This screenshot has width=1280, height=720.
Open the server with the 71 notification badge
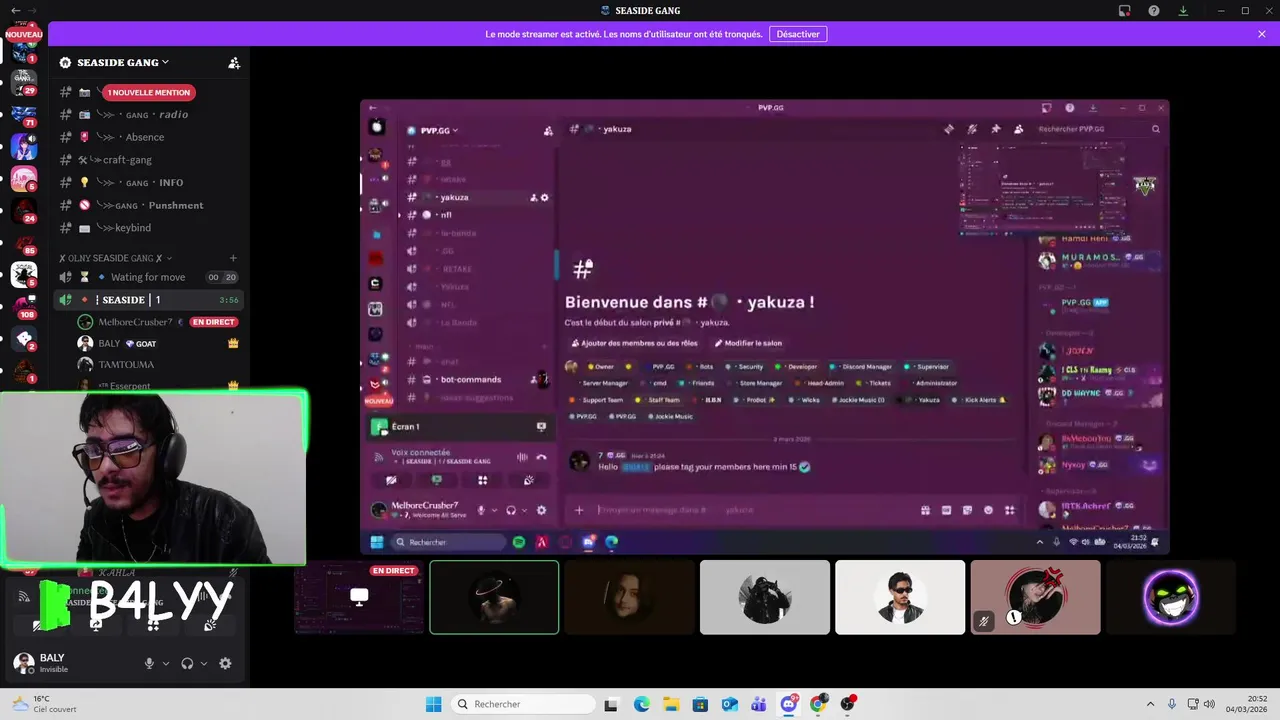[23, 114]
